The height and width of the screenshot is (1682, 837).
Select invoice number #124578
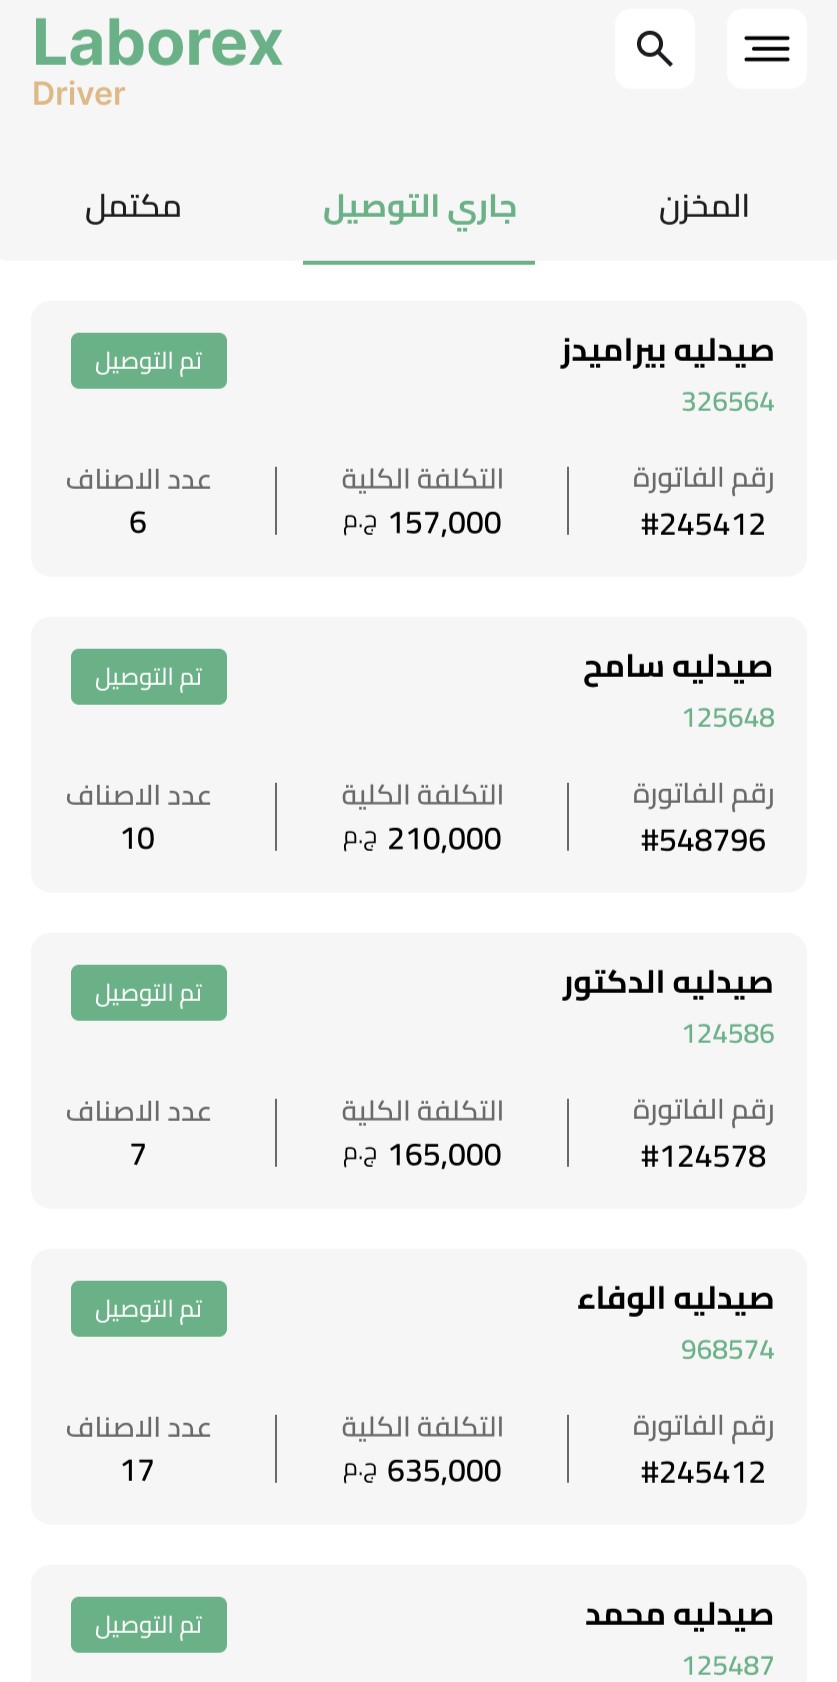coord(703,1156)
